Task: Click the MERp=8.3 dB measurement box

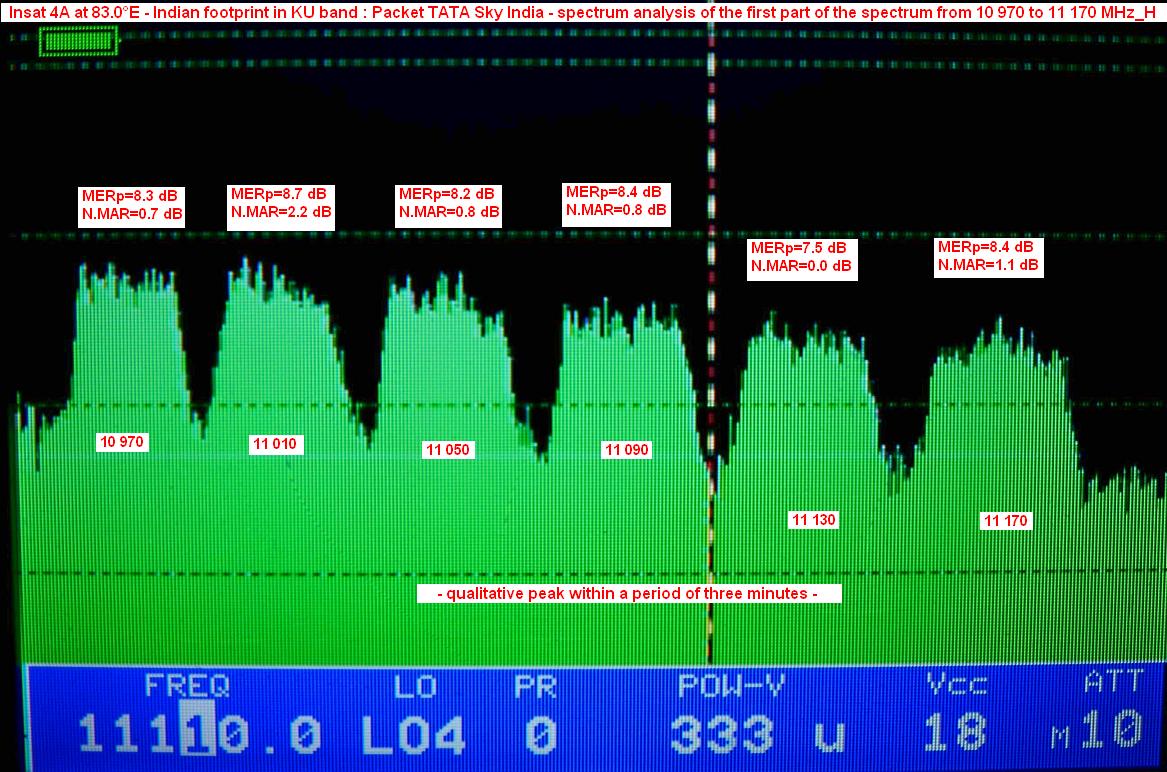Action: 131,204
